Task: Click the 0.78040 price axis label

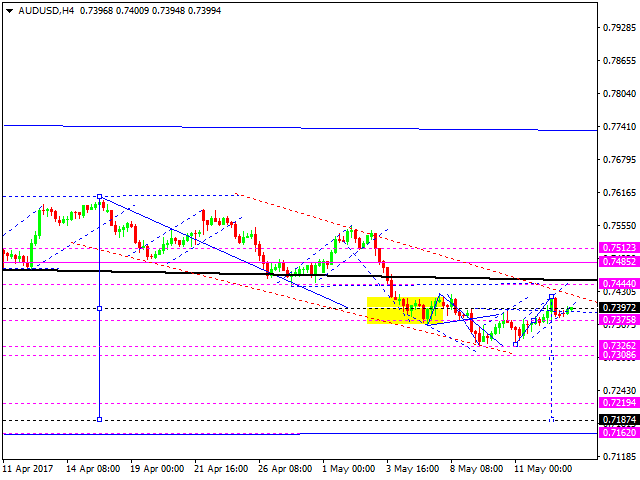Action: 619,93
